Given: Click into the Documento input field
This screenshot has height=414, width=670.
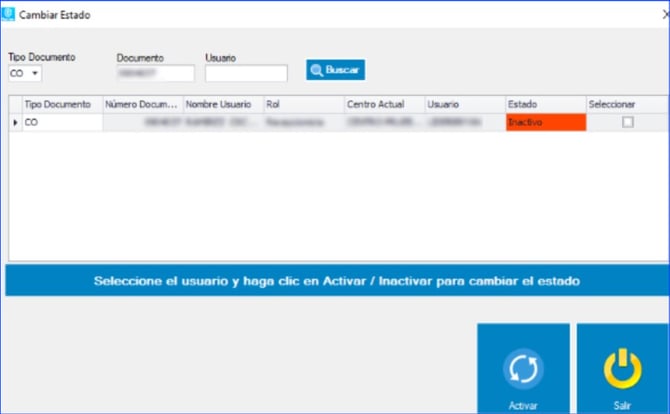Looking at the screenshot, I should (x=155, y=73).
